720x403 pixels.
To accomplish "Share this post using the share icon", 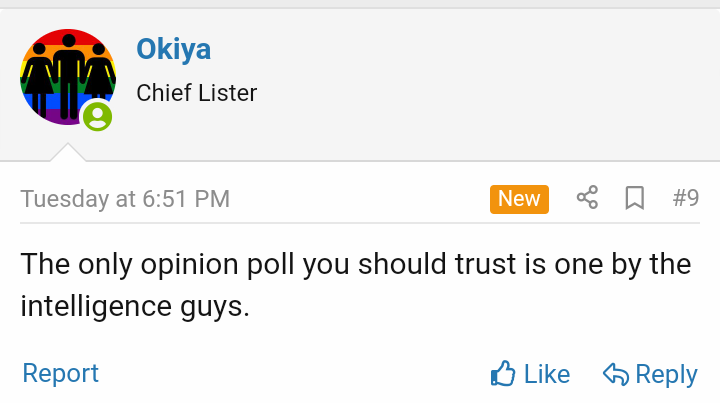I will pyautogui.click(x=587, y=198).
